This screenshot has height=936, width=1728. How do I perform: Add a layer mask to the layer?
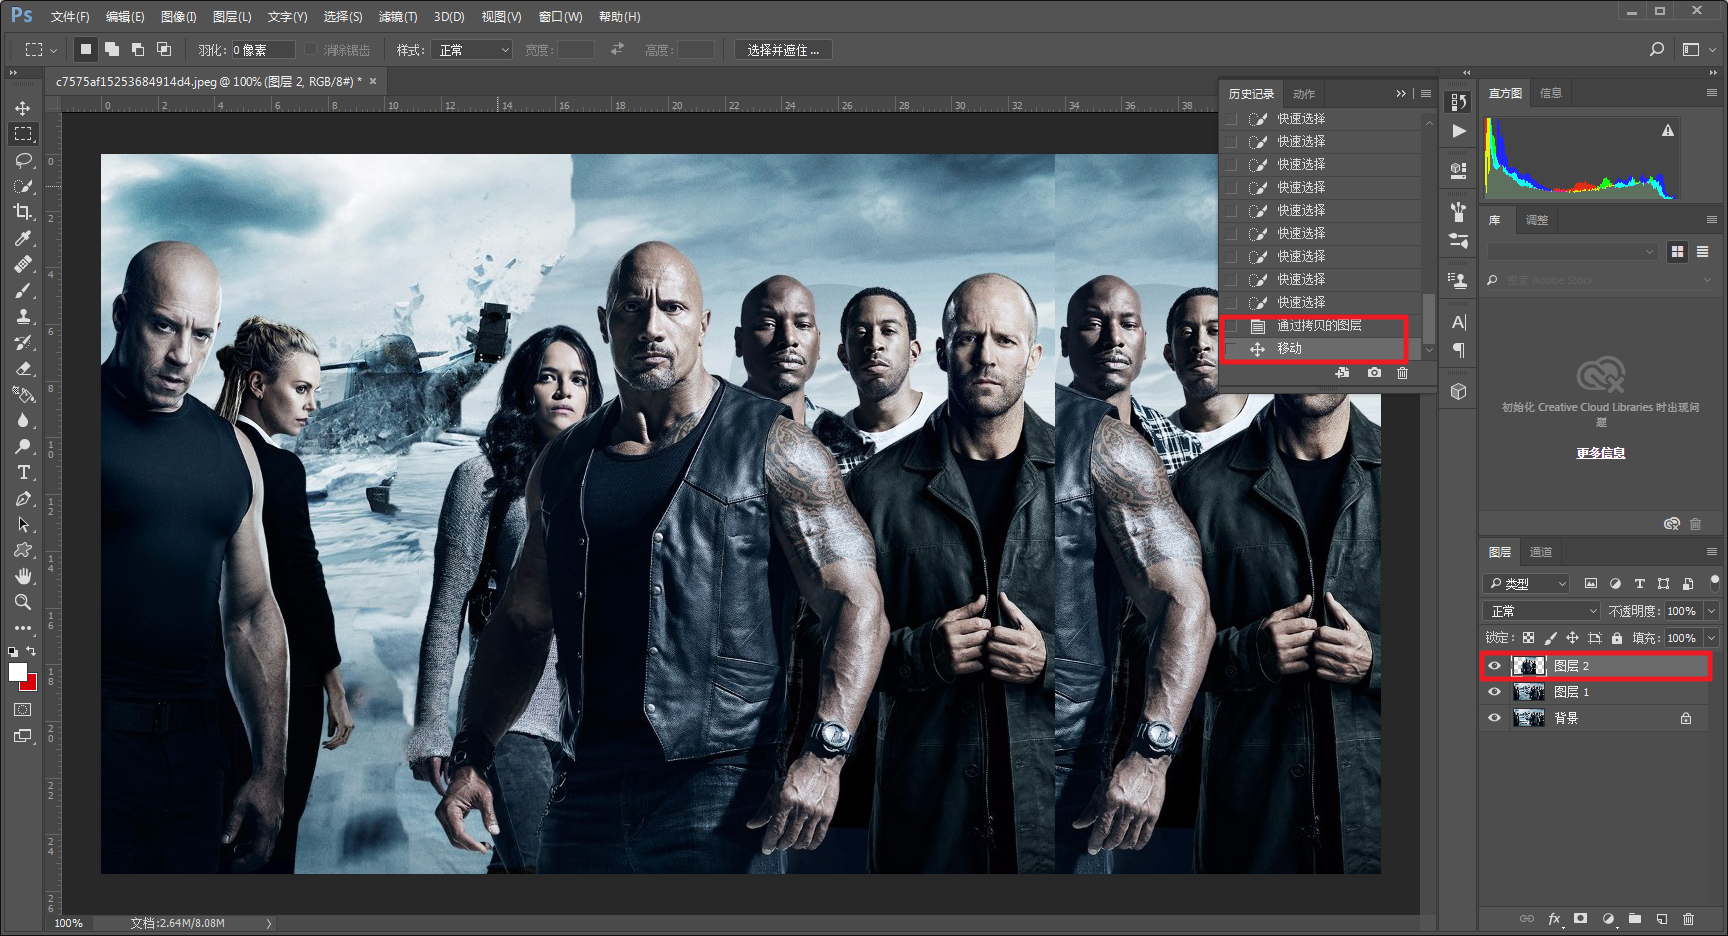click(1580, 918)
